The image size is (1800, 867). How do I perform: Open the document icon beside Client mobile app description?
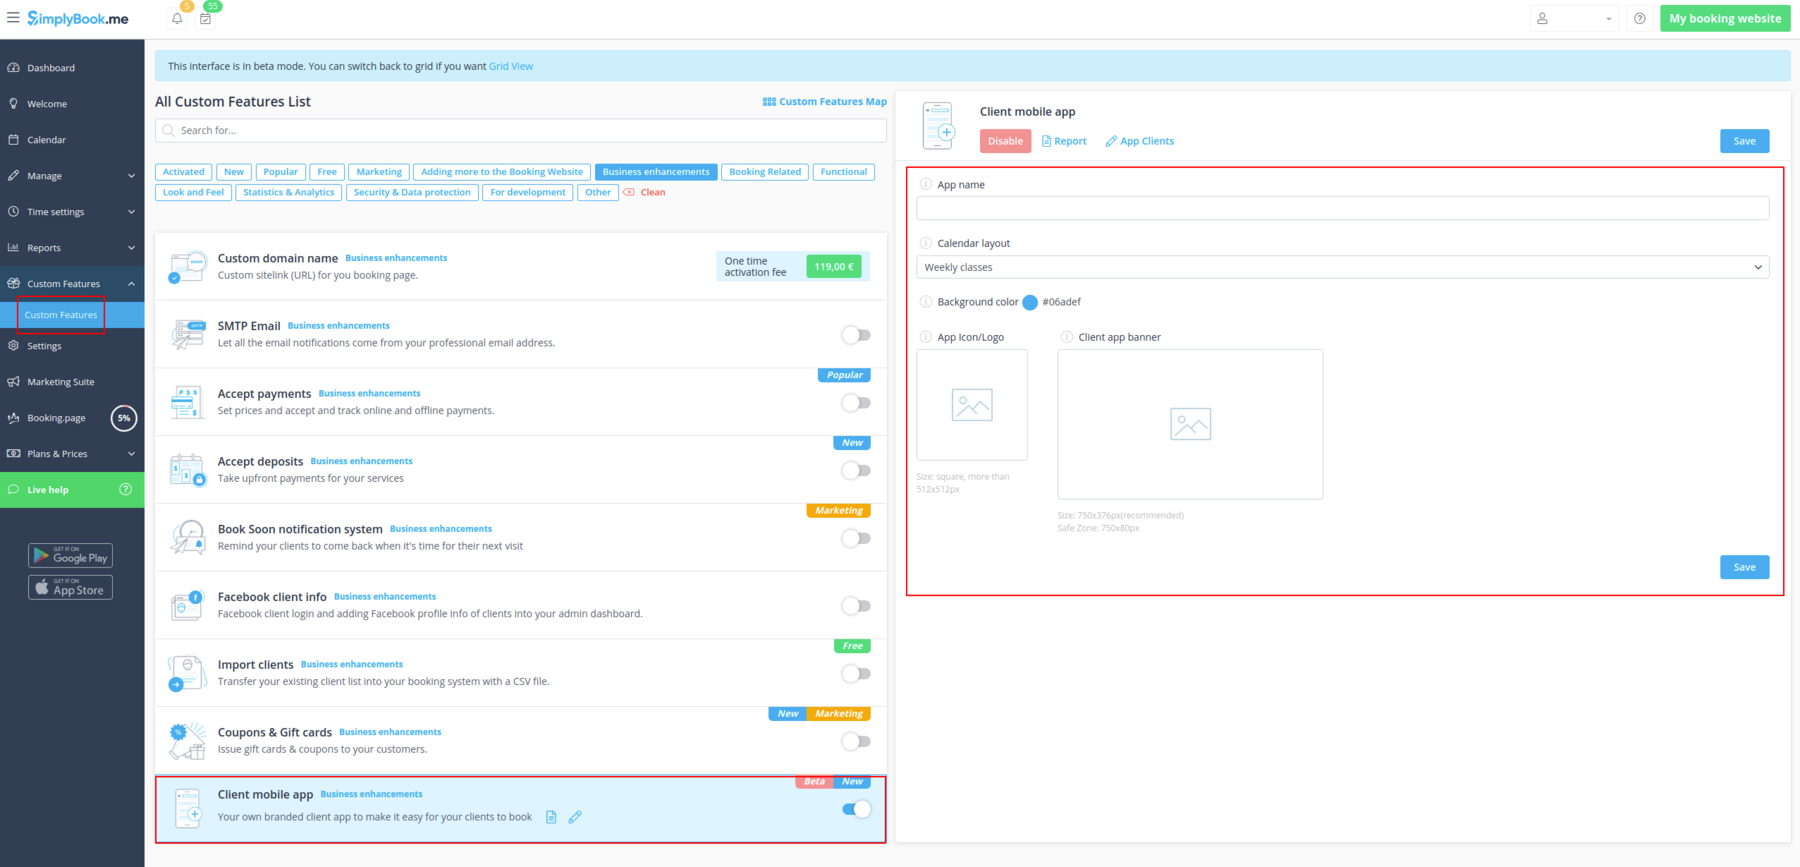tap(551, 817)
